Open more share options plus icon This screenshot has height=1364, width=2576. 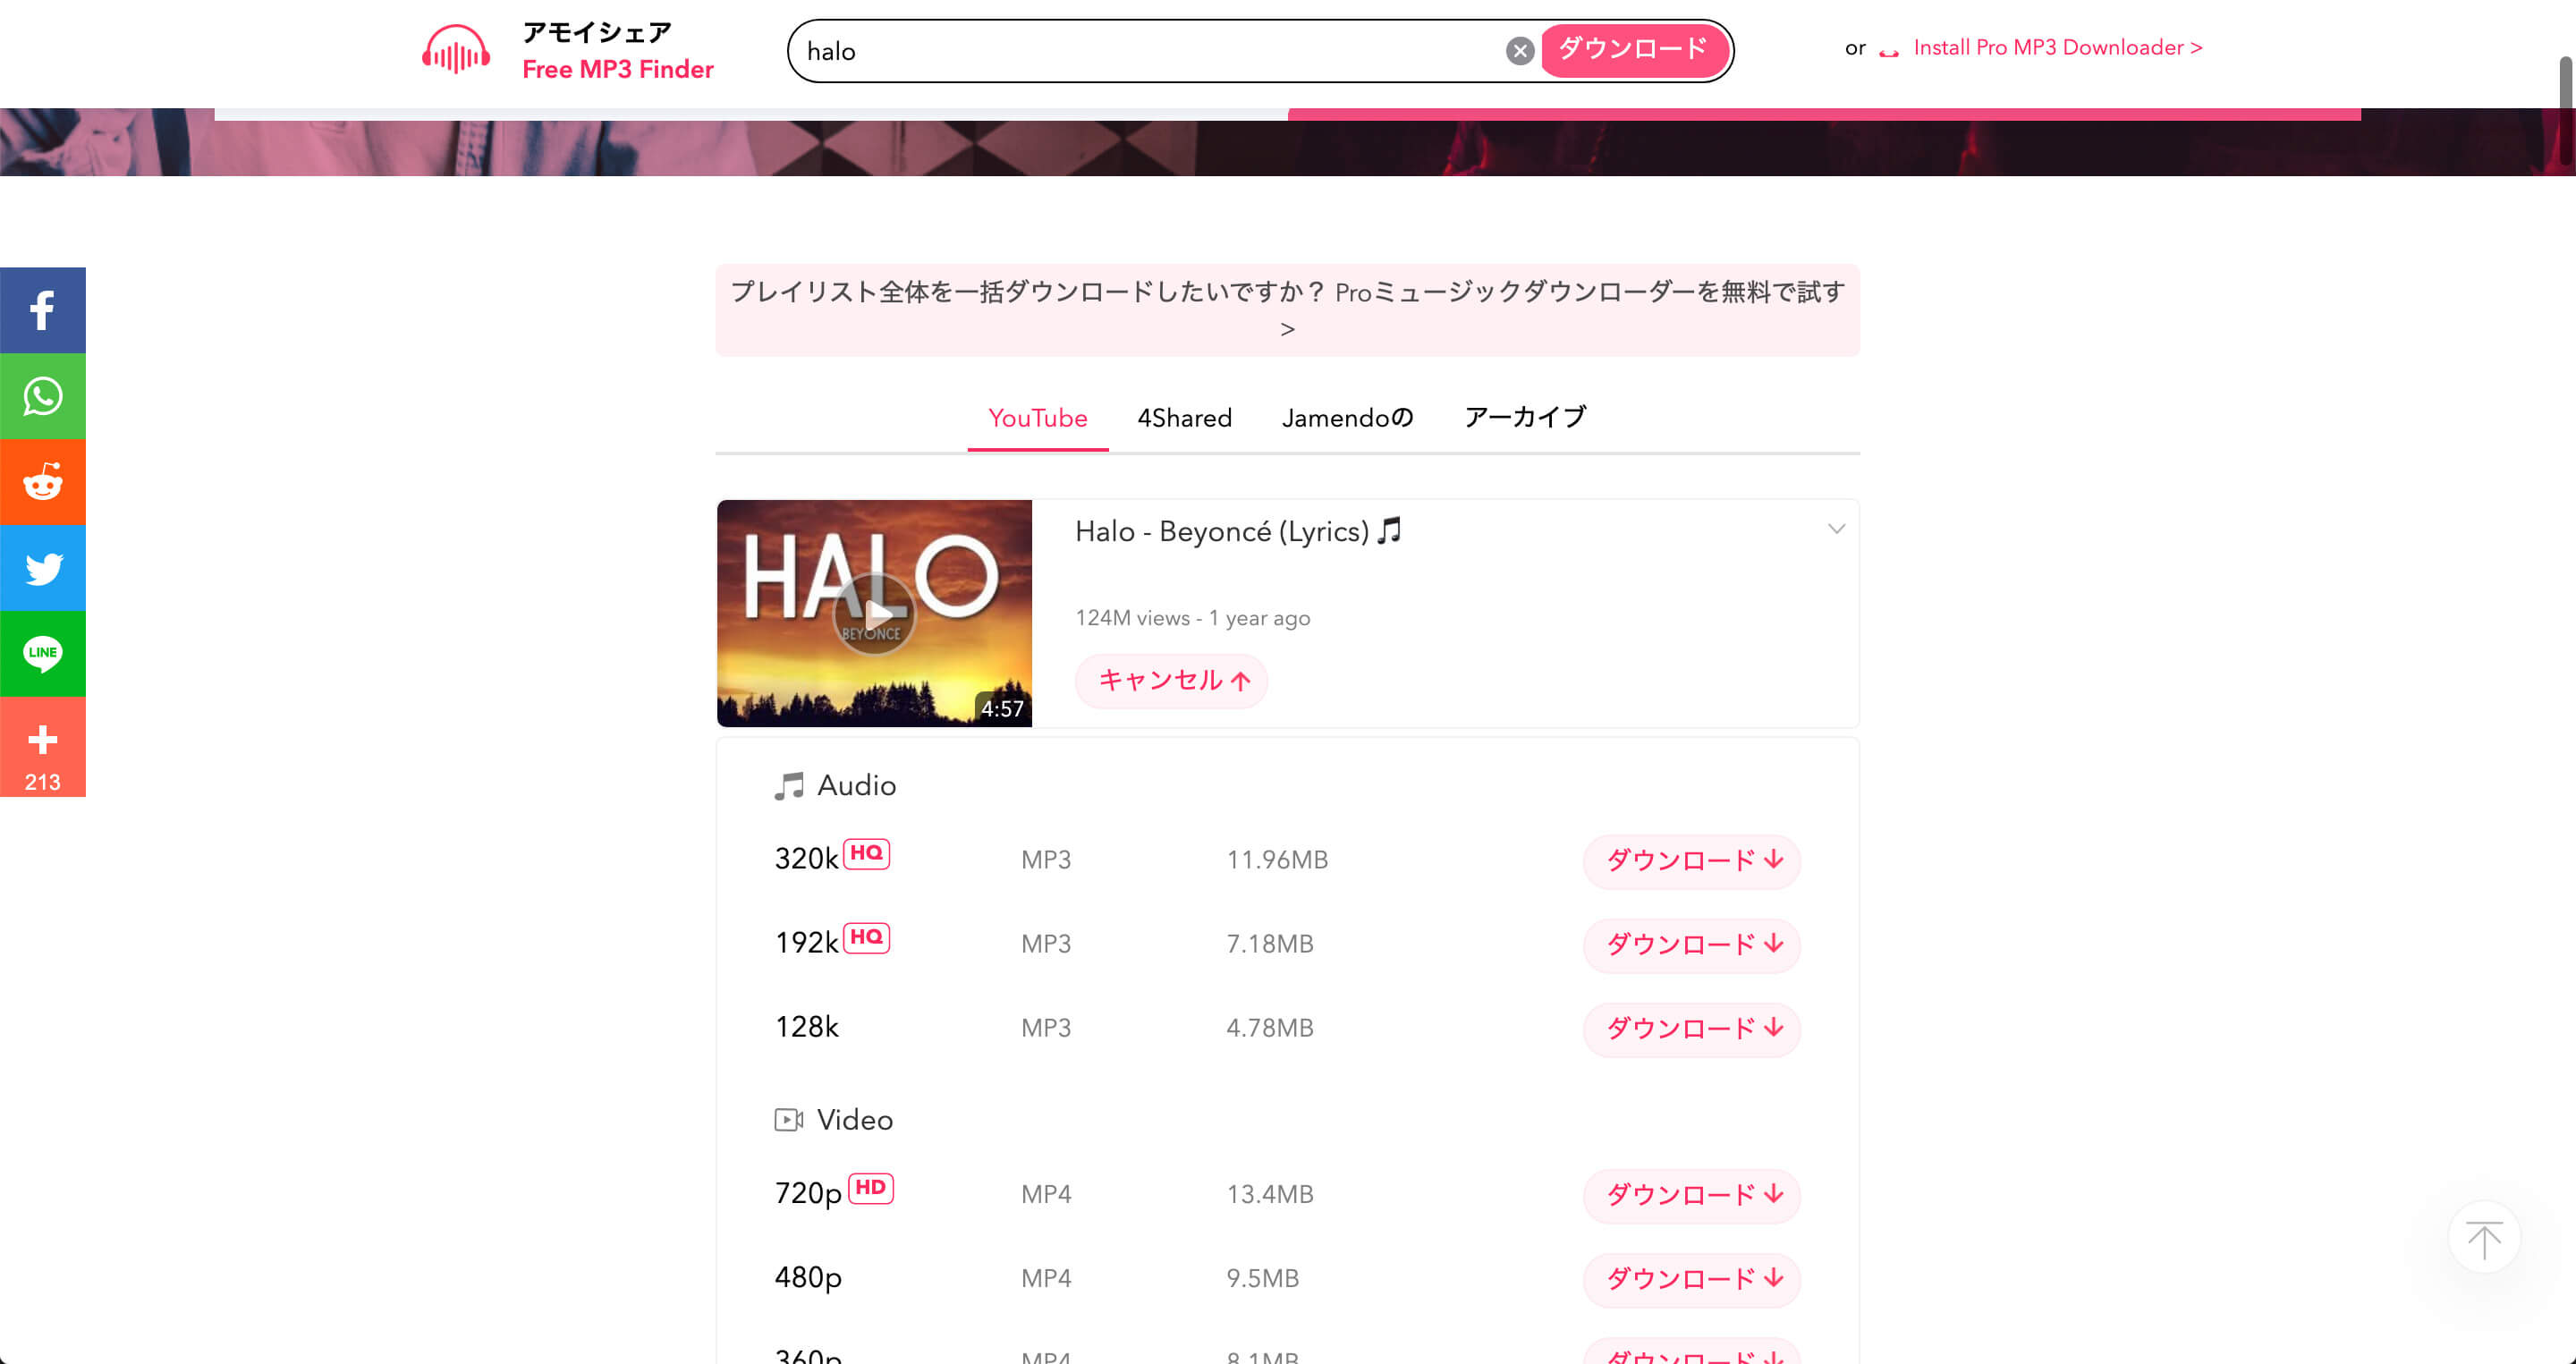point(42,747)
